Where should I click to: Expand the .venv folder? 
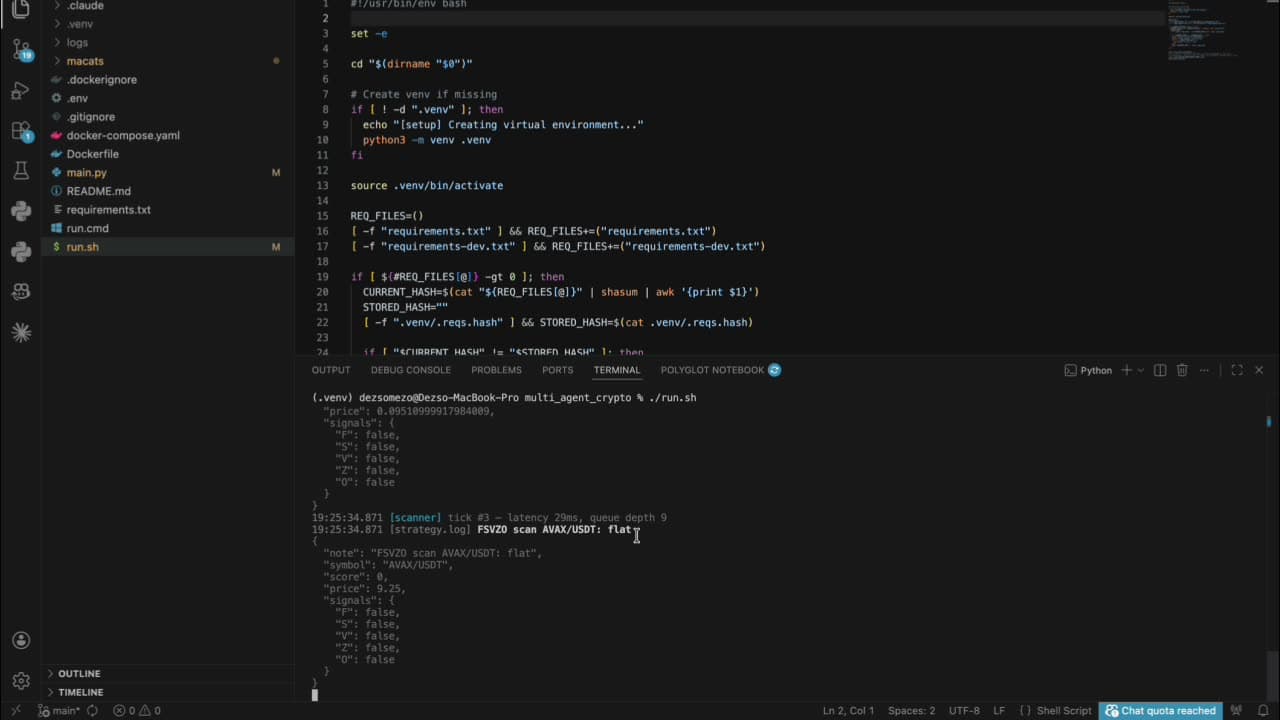pyautogui.click(x=168, y=24)
